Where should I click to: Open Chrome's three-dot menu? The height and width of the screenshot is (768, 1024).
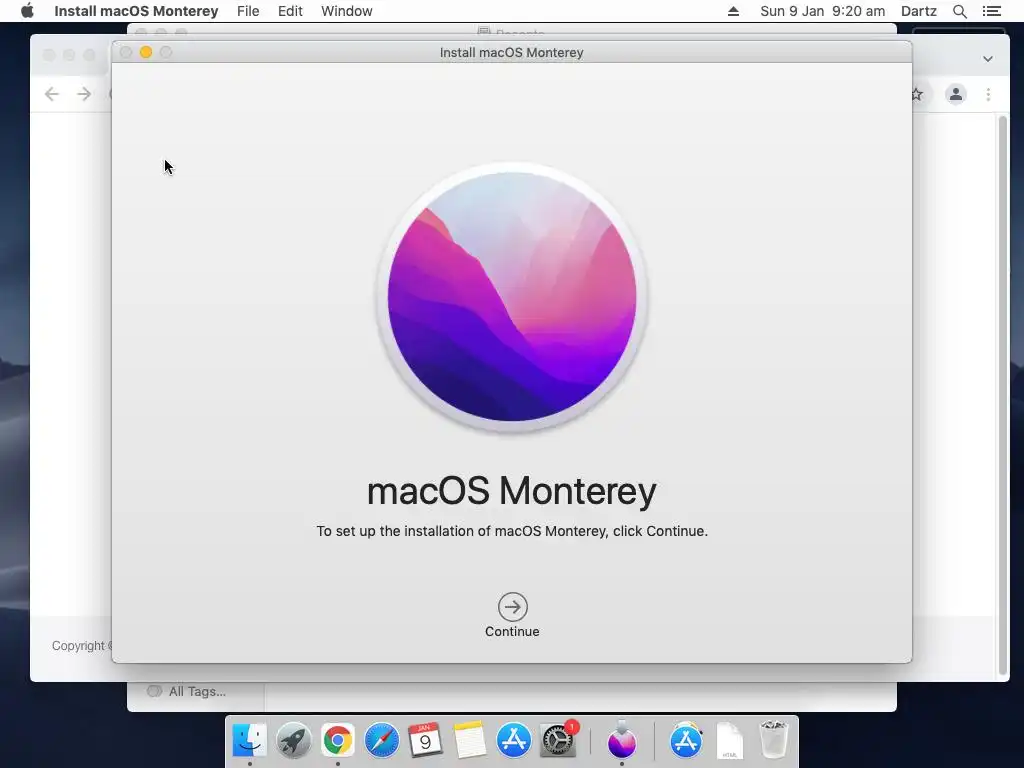point(988,95)
